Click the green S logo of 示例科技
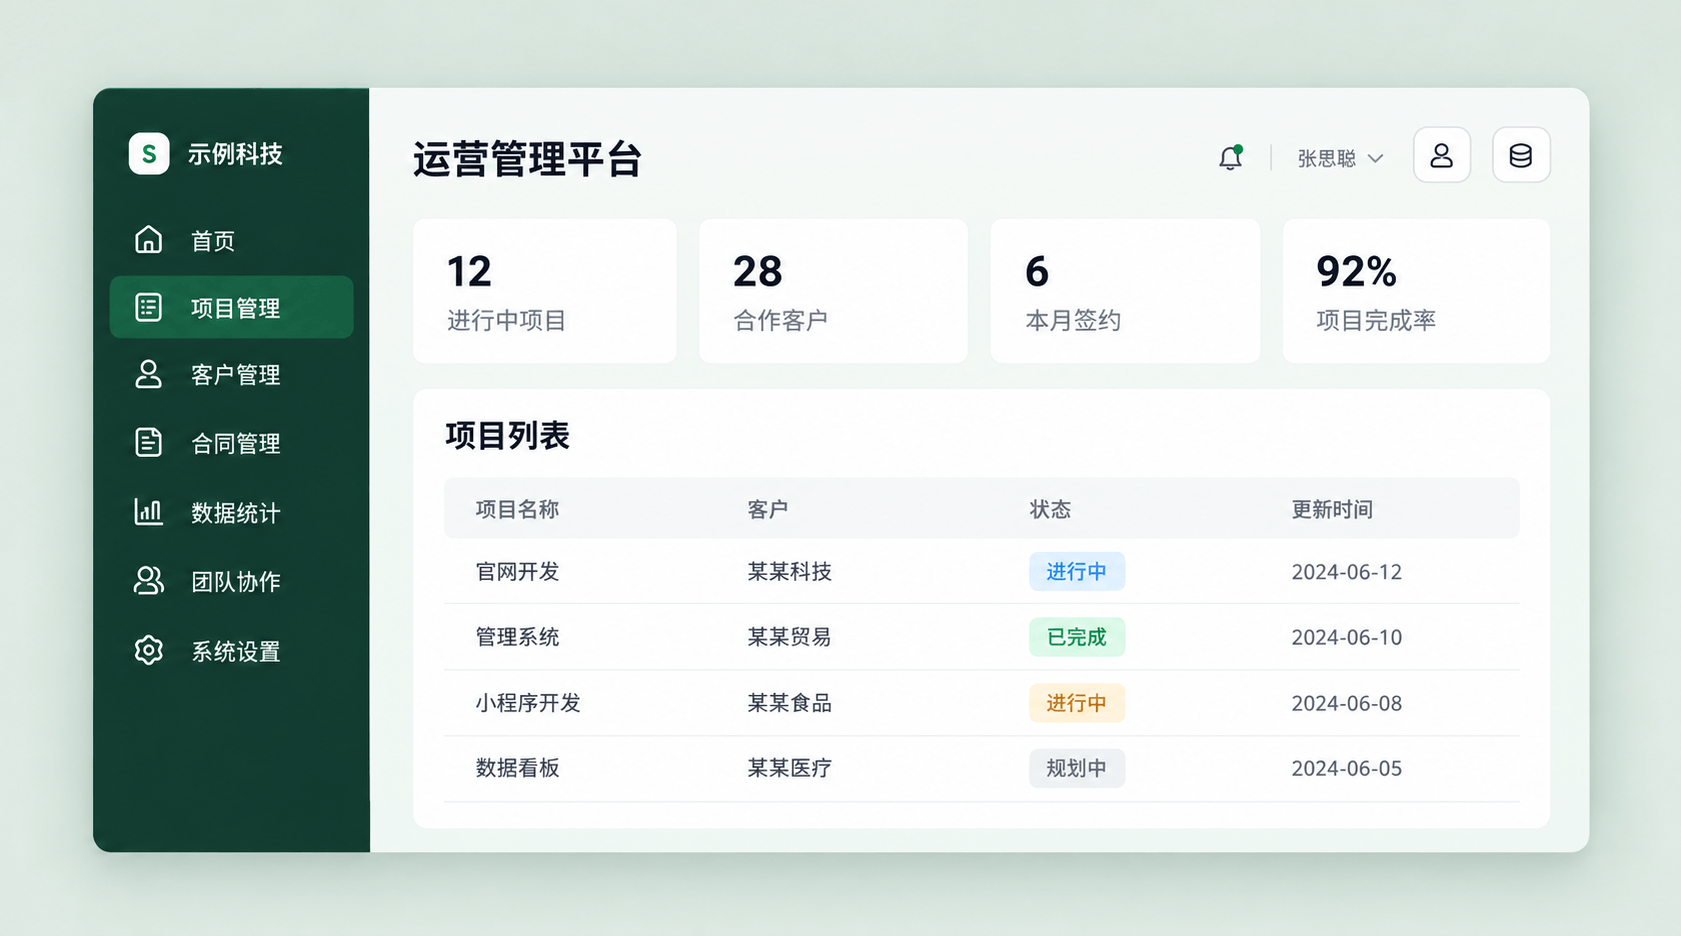 coord(149,154)
